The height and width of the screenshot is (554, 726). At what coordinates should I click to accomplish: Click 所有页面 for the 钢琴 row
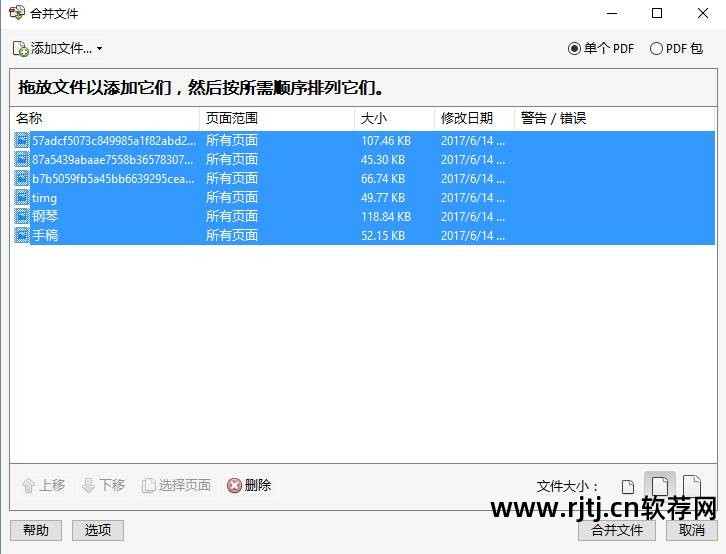[x=232, y=217]
